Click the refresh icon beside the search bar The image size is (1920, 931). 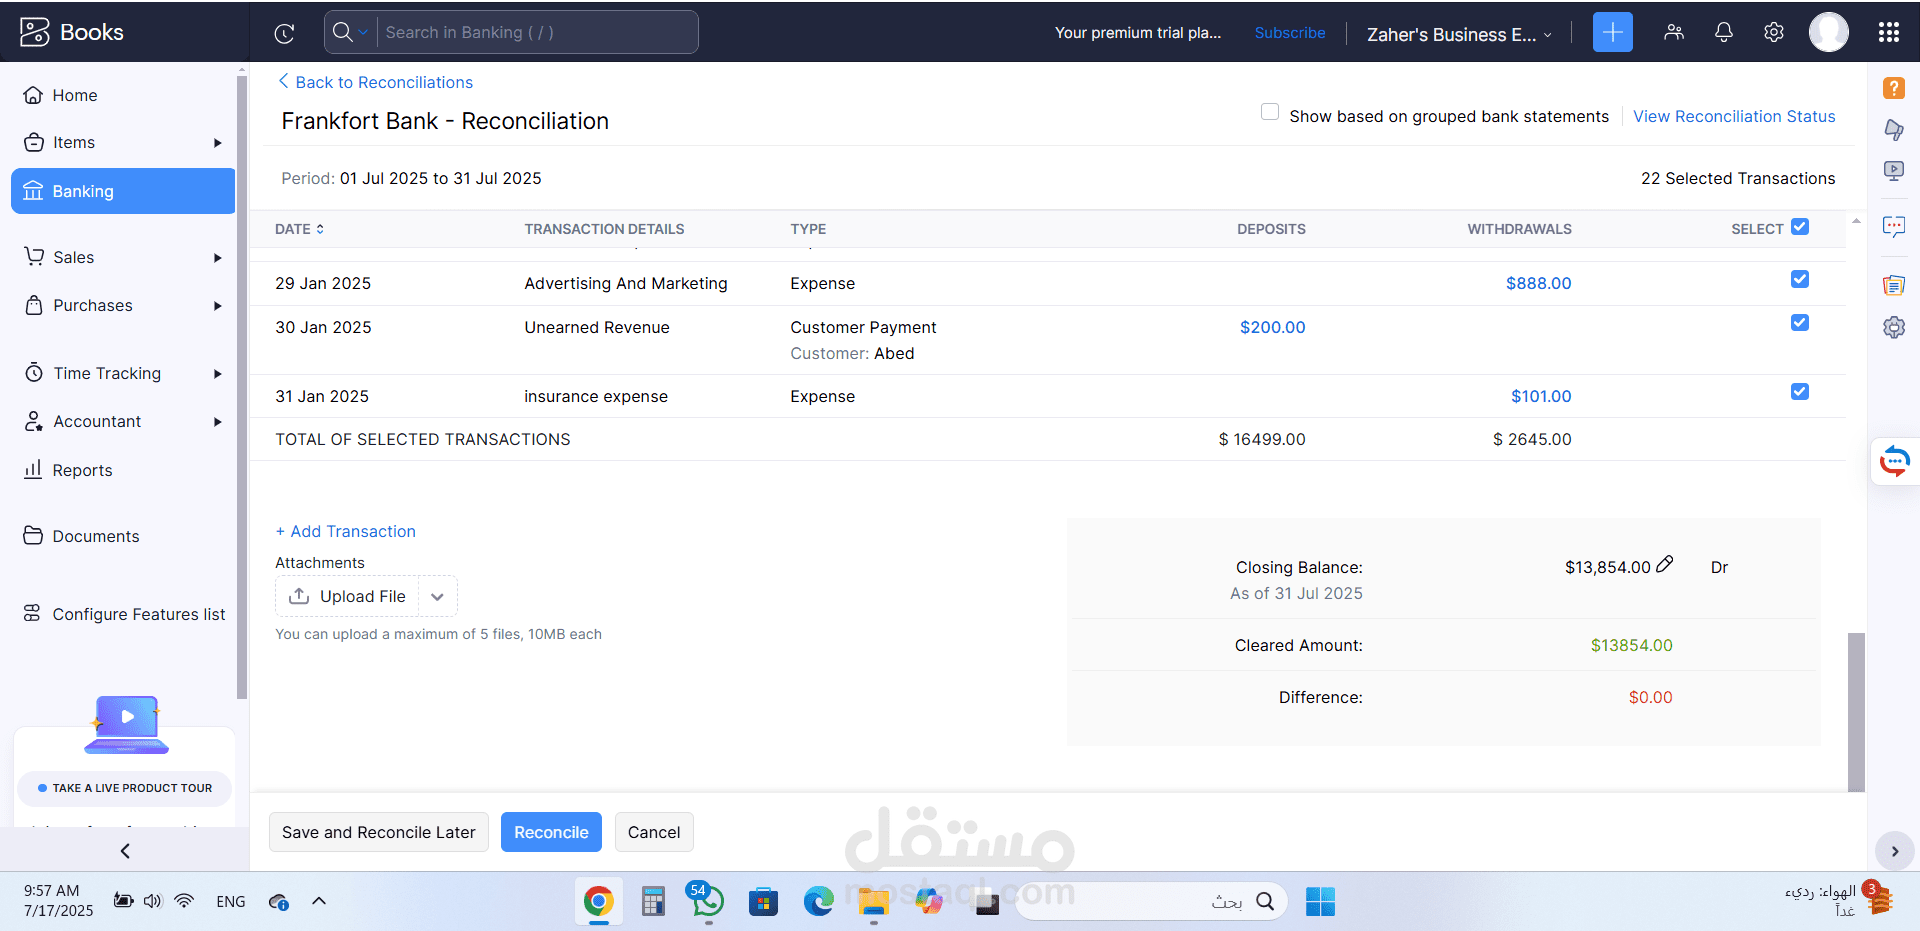[284, 32]
